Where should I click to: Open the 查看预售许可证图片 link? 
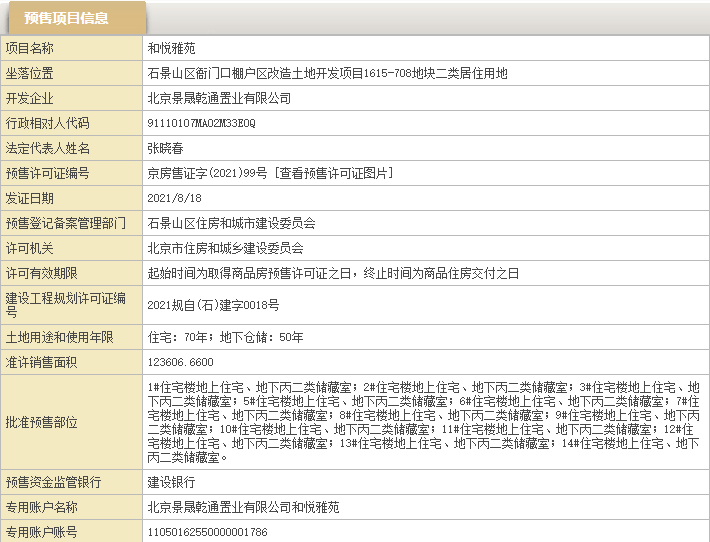pos(333,173)
